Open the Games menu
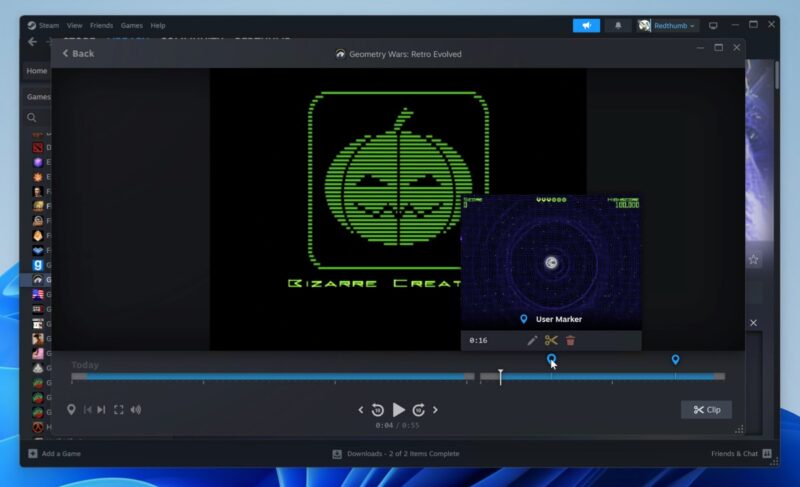 pos(132,25)
